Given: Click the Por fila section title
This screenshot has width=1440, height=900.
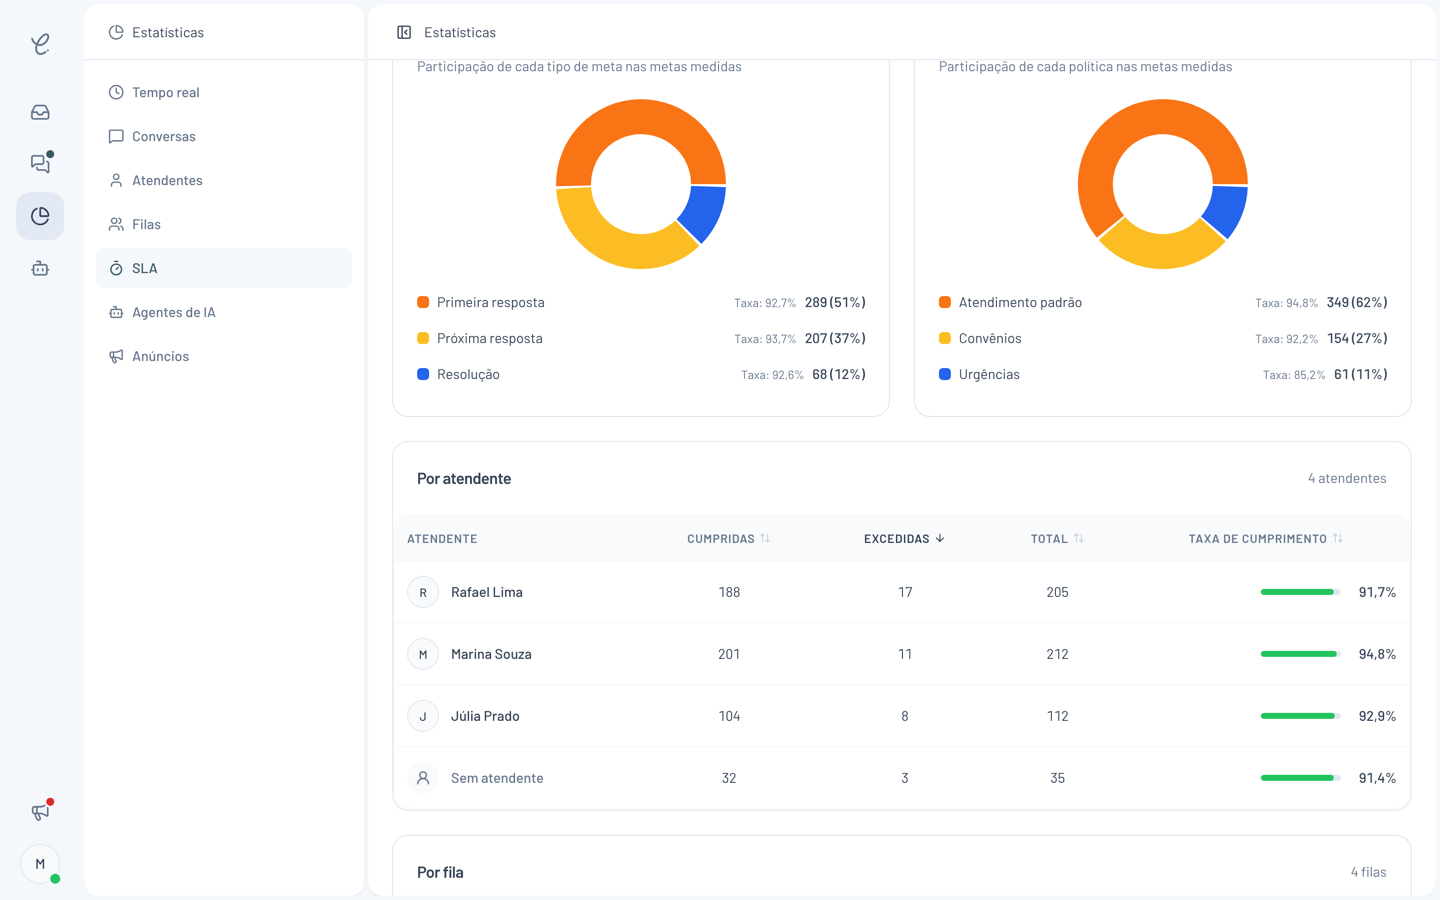Looking at the screenshot, I should pos(440,872).
